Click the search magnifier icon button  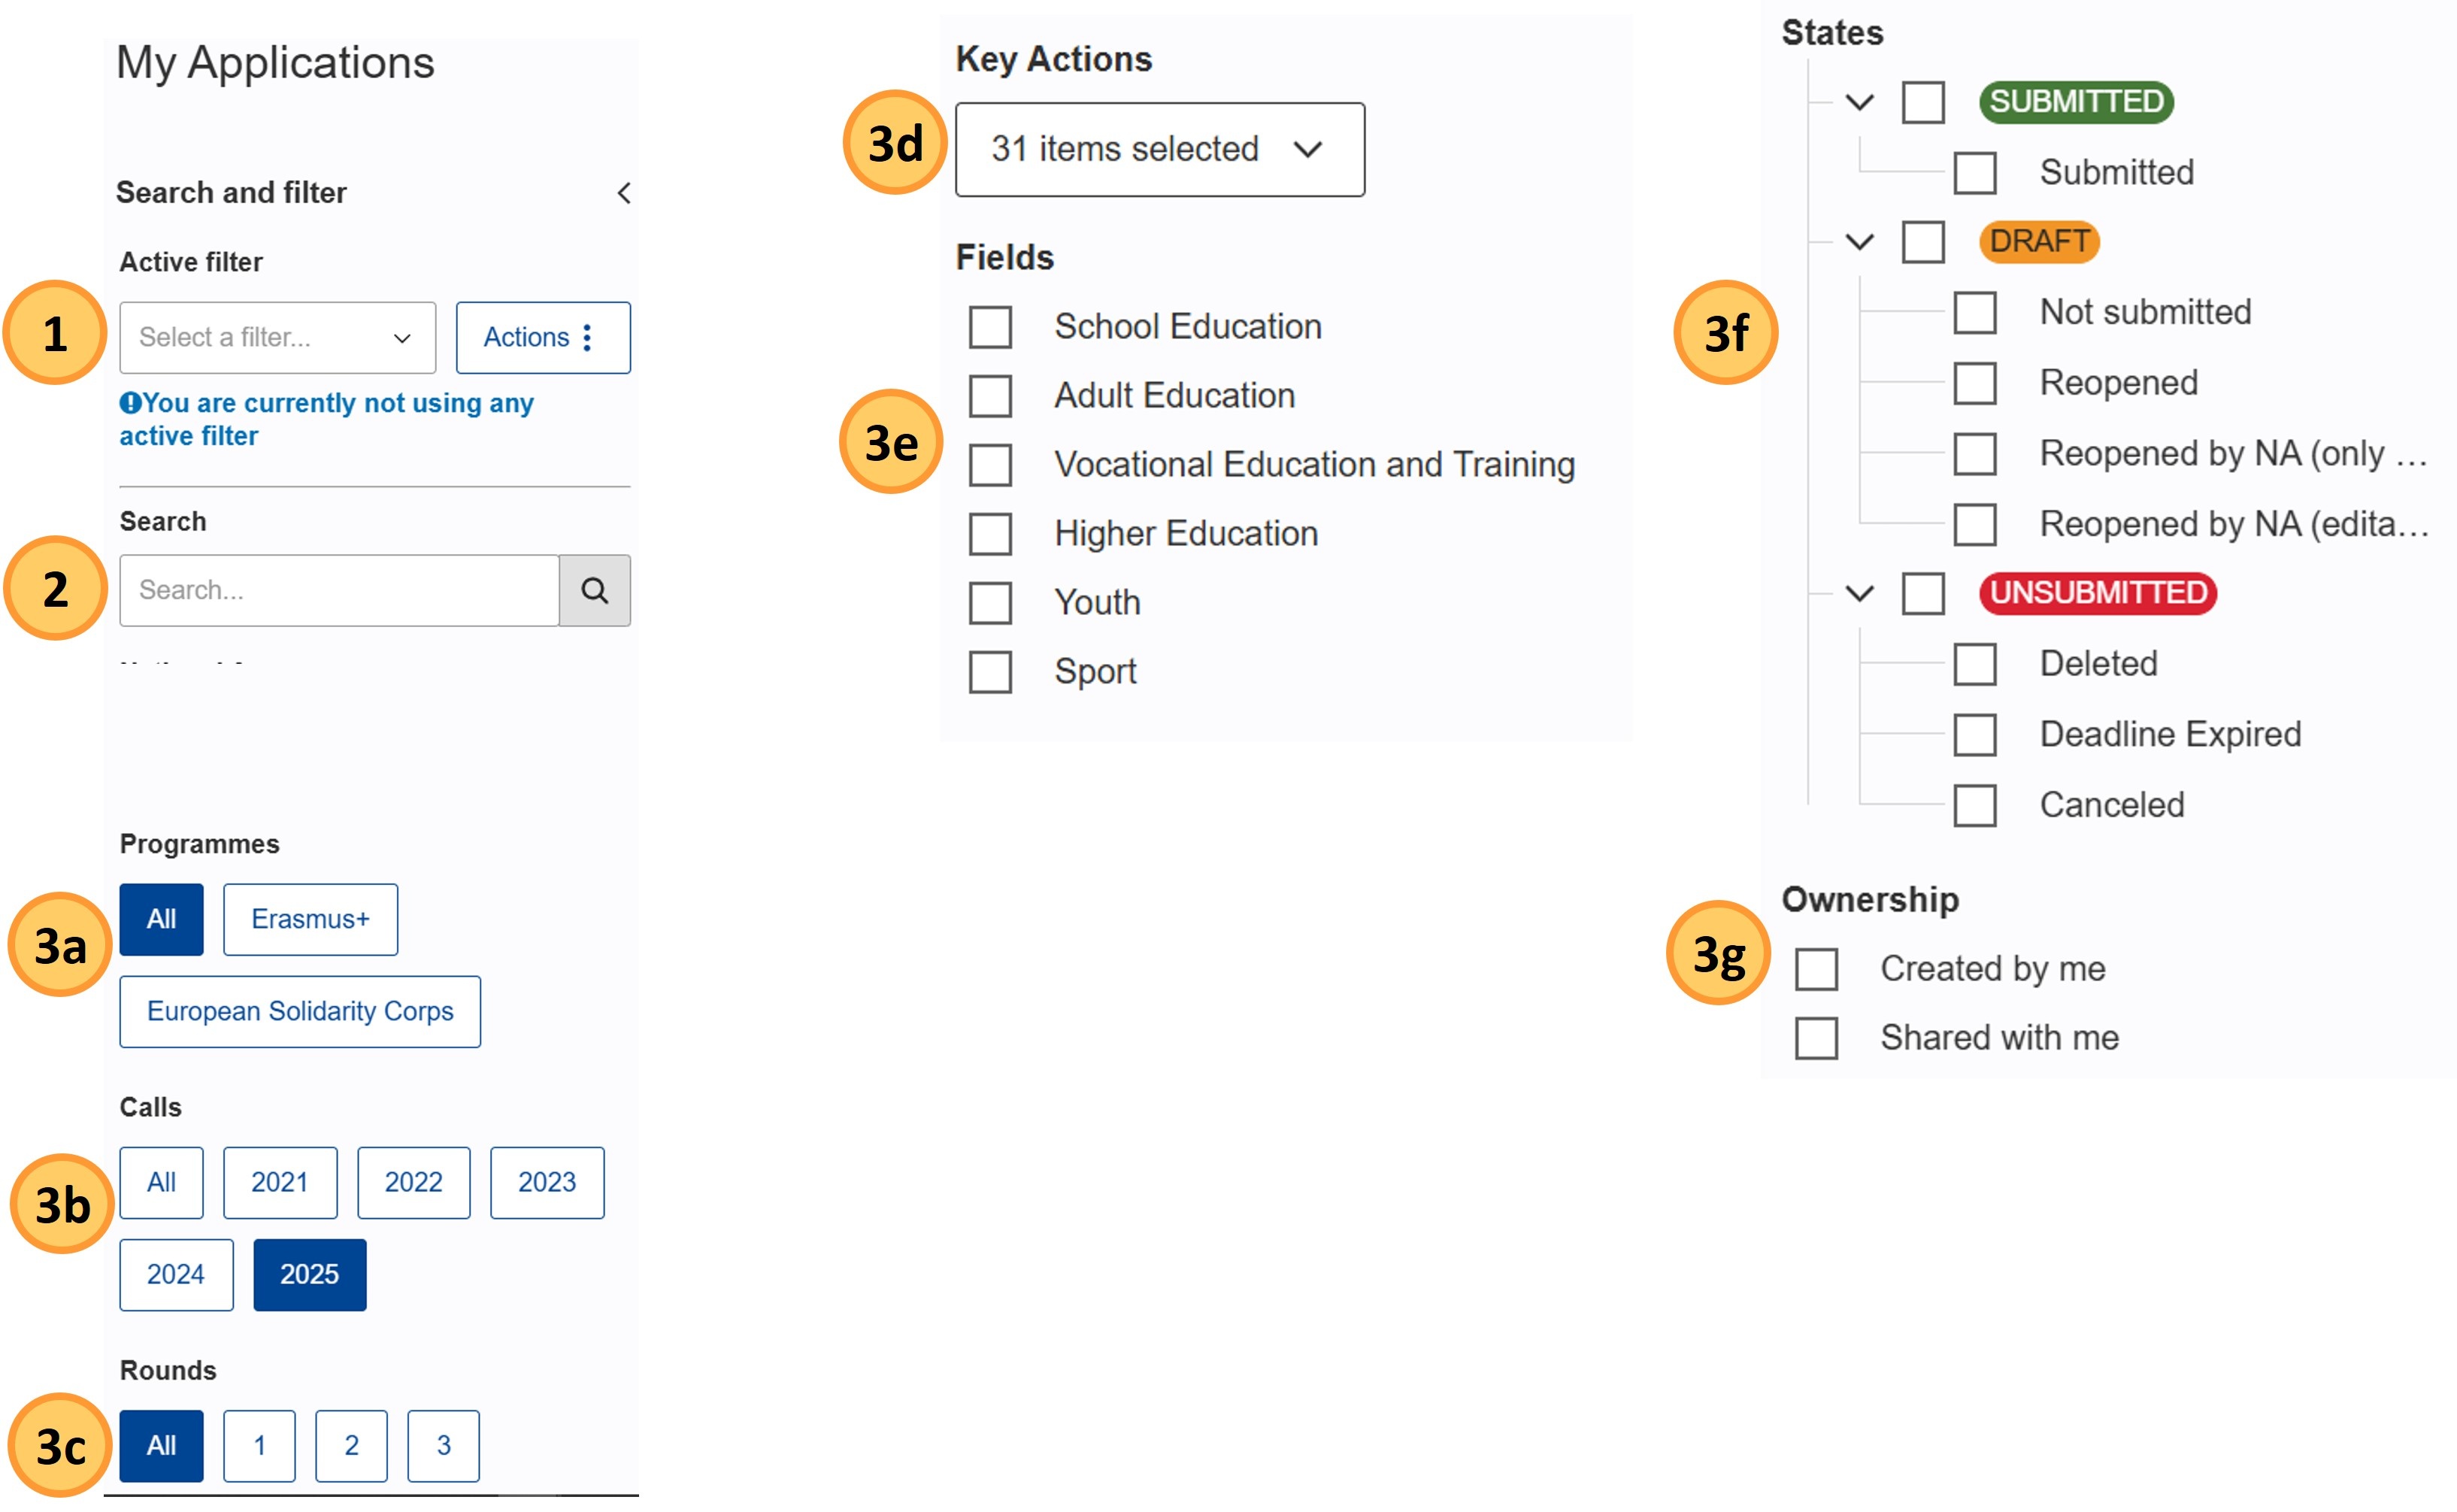pos(594,590)
